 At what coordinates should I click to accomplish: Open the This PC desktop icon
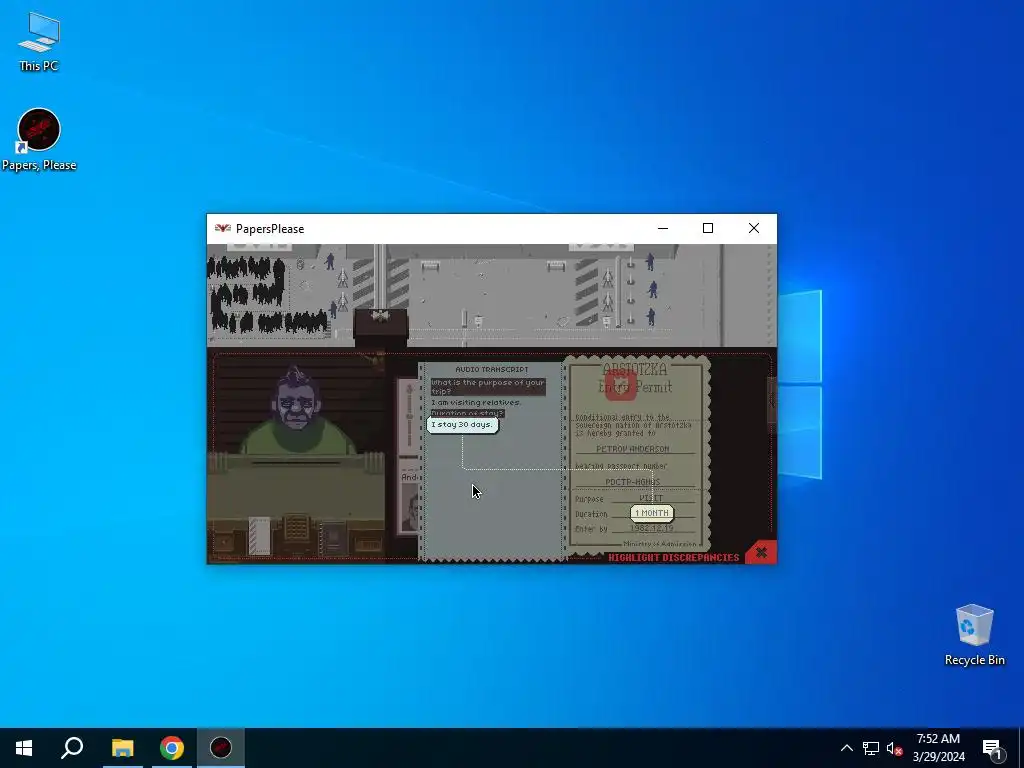pyautogui.click(x=39, y=41)
